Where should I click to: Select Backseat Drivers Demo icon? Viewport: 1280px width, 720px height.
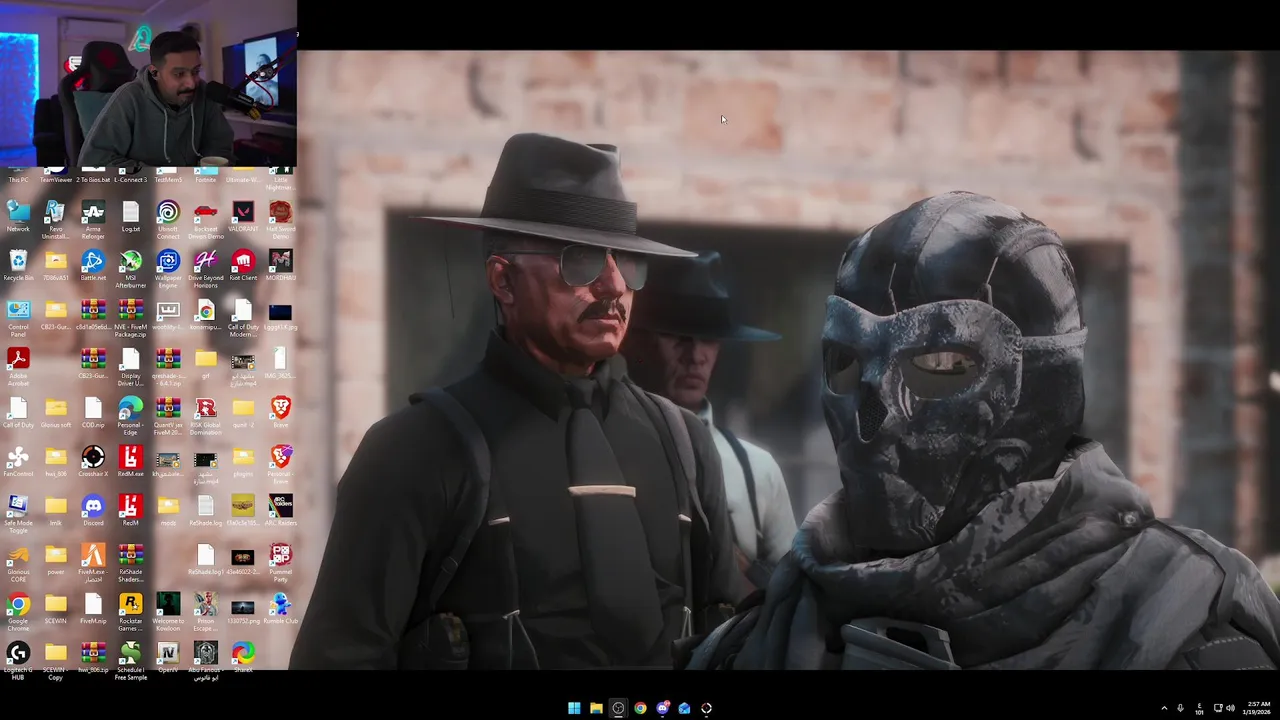pos(205,220)
